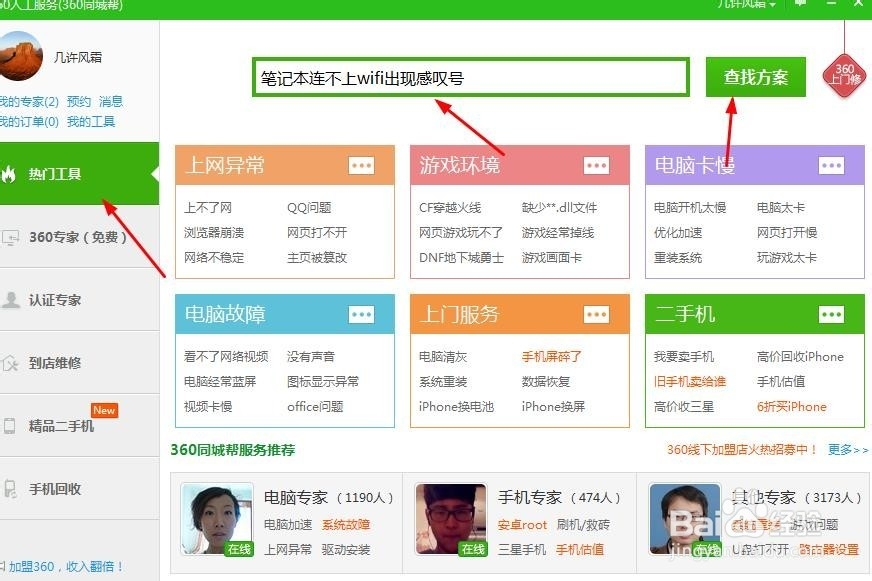Select the 到店维修 sidebar tab

pos(79,363)
